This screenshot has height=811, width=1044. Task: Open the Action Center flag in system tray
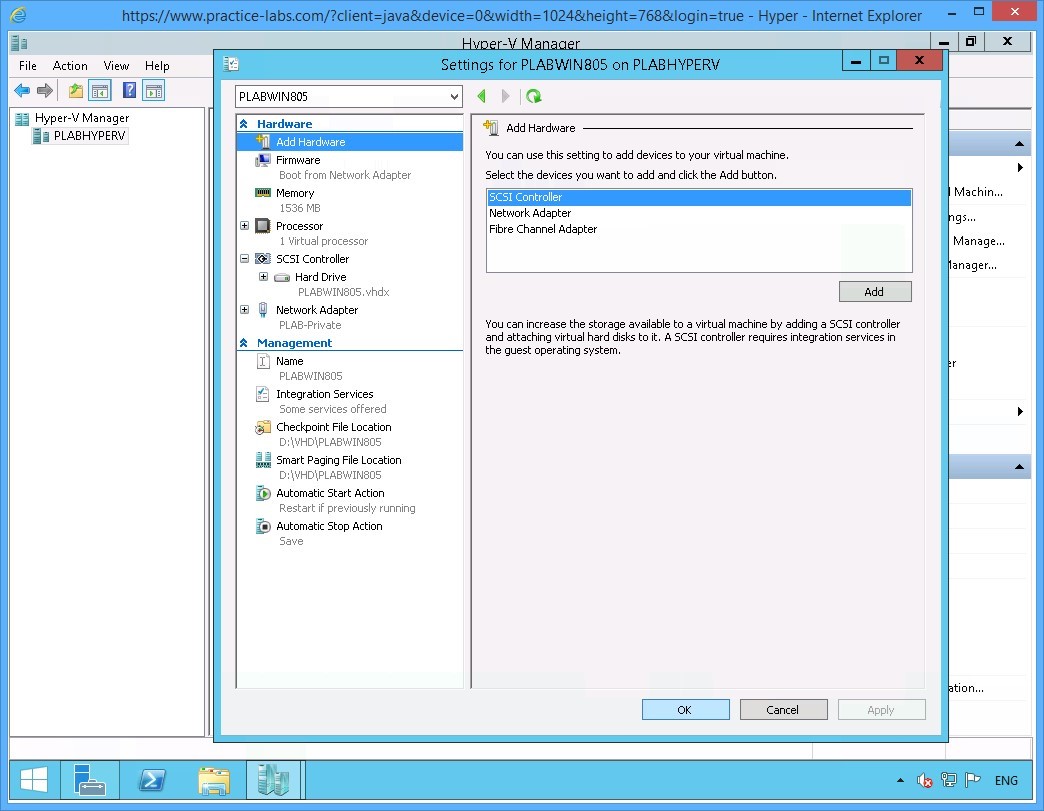click(971, 780)
